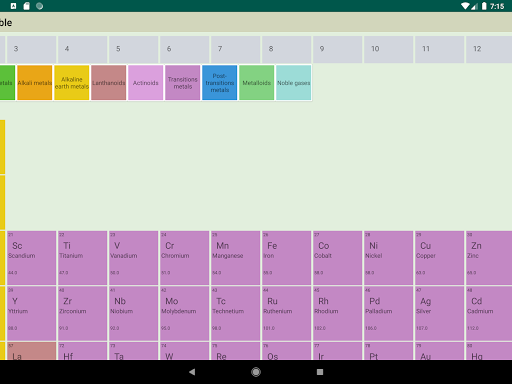Tap the Wi-Fi status bar icon
The height and width of the screenshot is (384, 512).
[x=465, y=6]
